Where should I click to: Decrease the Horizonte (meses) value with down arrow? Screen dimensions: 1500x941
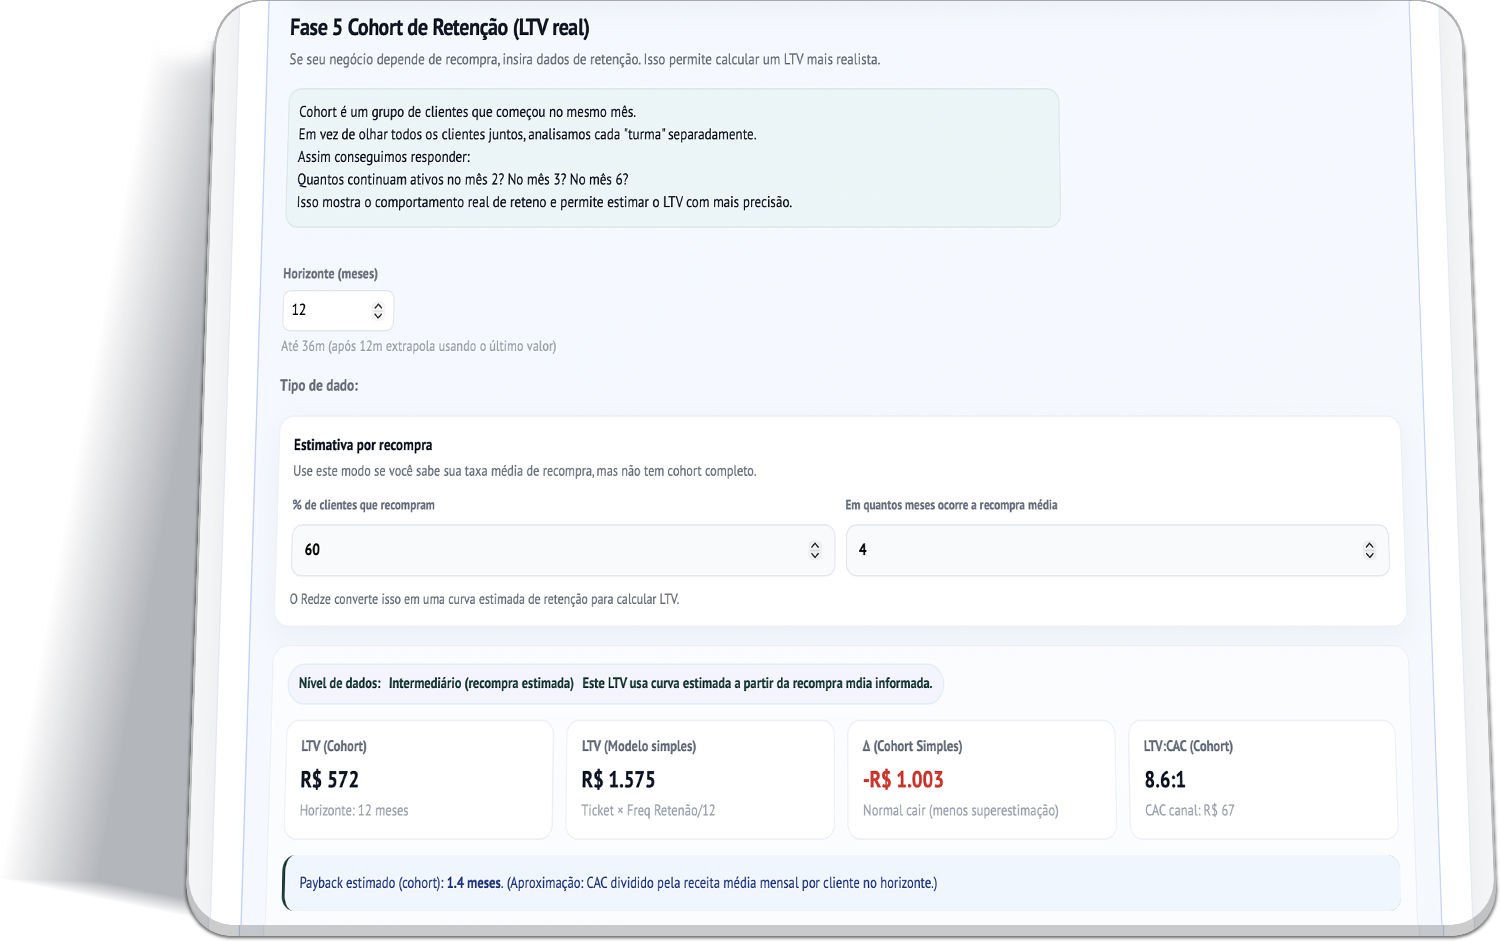(x=378, y=316)
